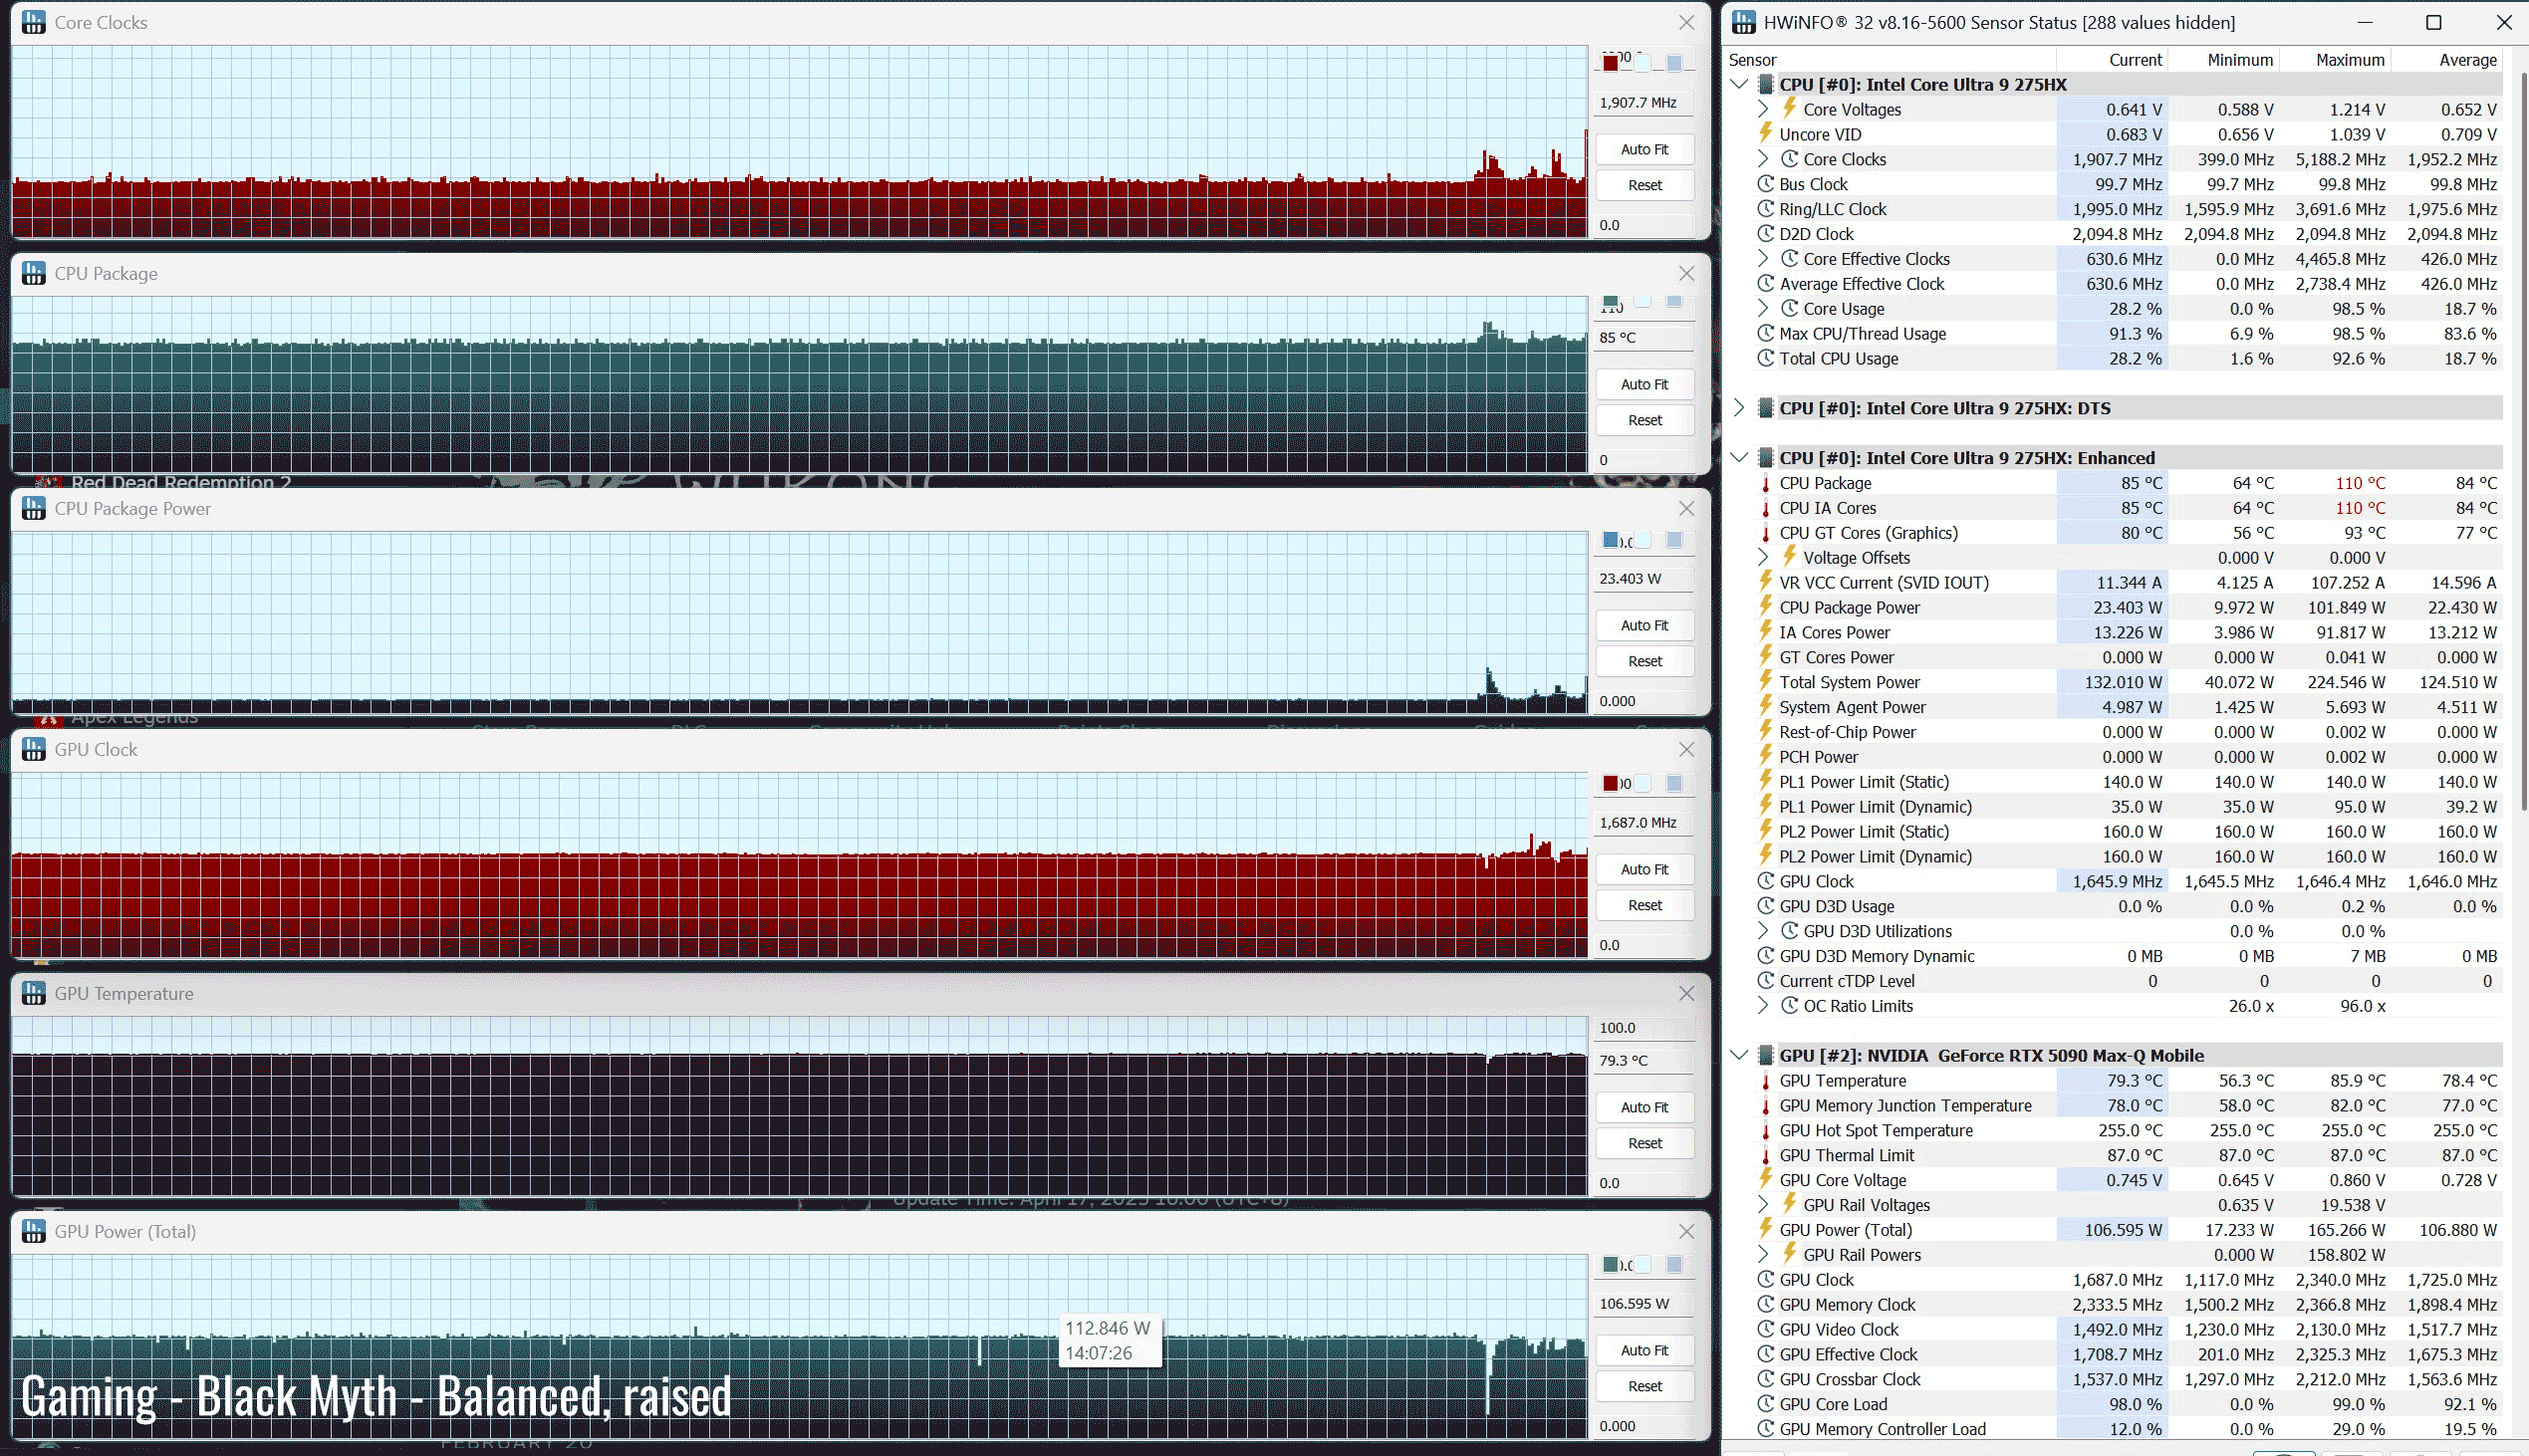
Task: Click the 100.0 maximum field in GPU Temperature graph
Action: pos(1644,1028)
